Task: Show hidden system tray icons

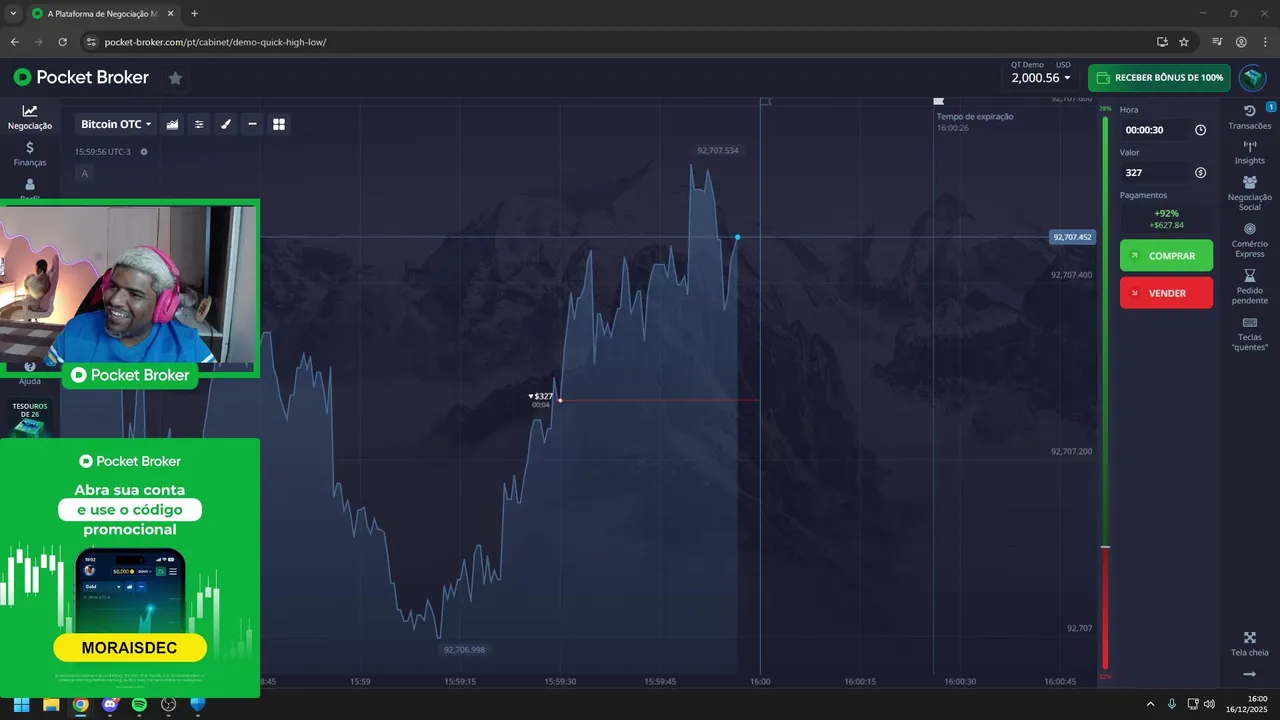Action: (x=1150, y=704)
